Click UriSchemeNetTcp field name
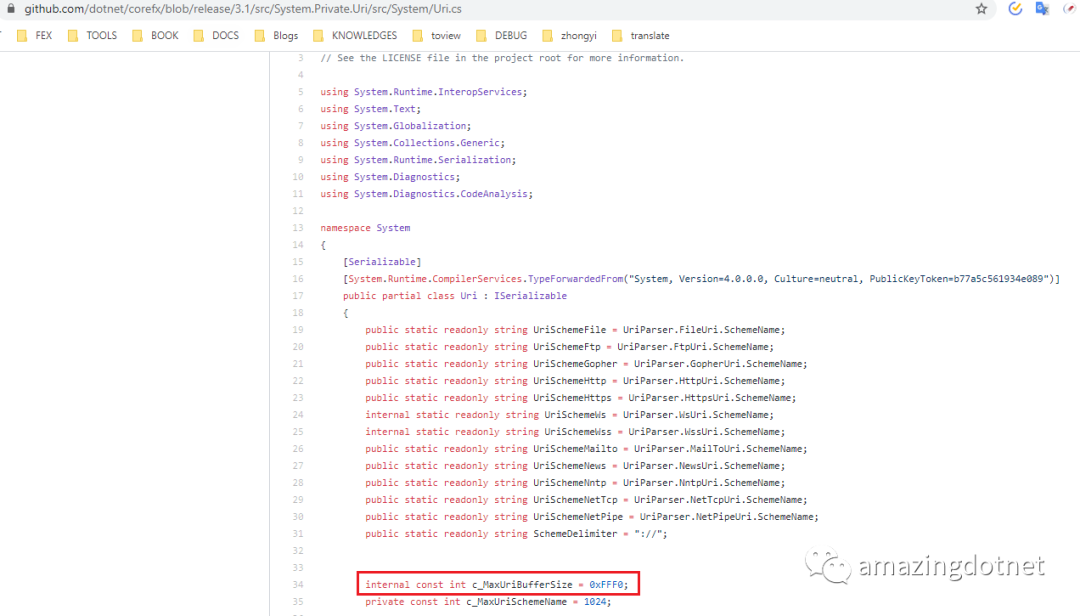The image size is (1080, 616). (575, 500)
